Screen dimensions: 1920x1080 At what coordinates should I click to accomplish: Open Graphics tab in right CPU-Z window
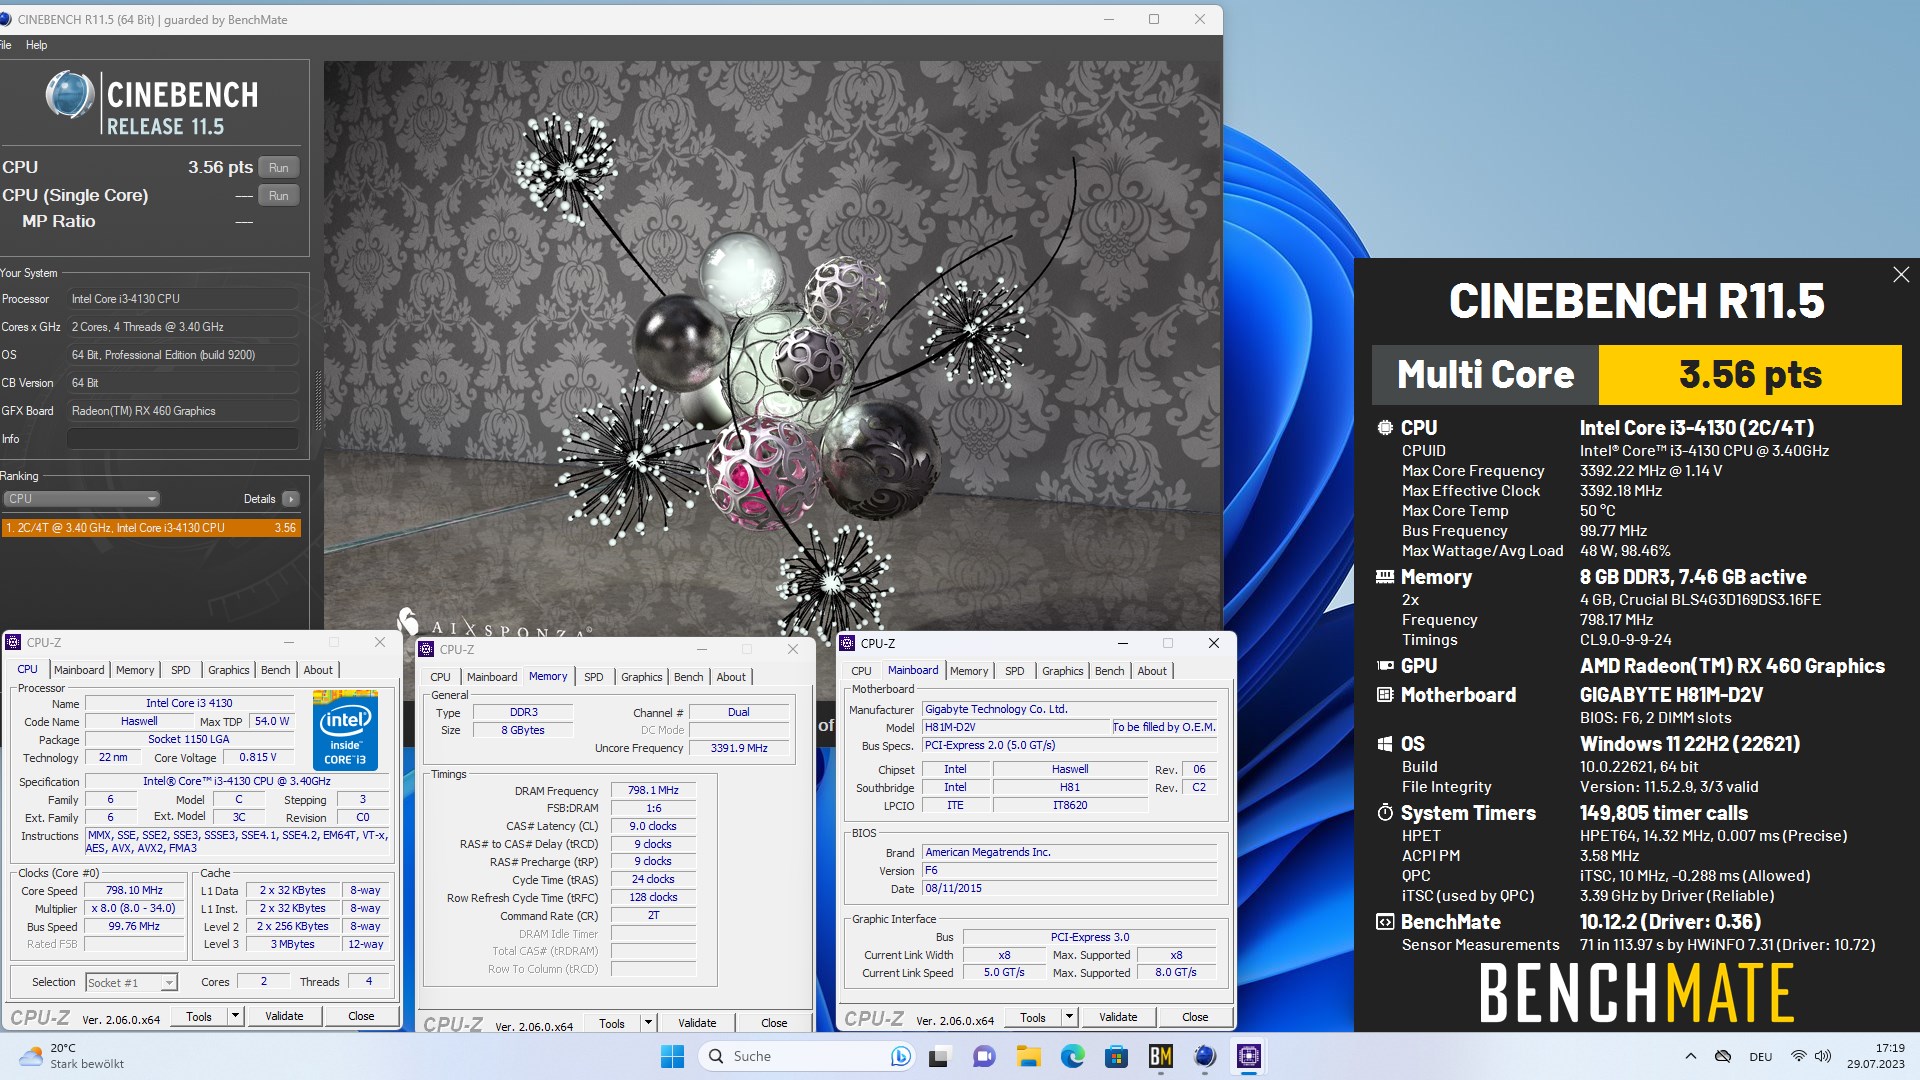[1063, 671]
